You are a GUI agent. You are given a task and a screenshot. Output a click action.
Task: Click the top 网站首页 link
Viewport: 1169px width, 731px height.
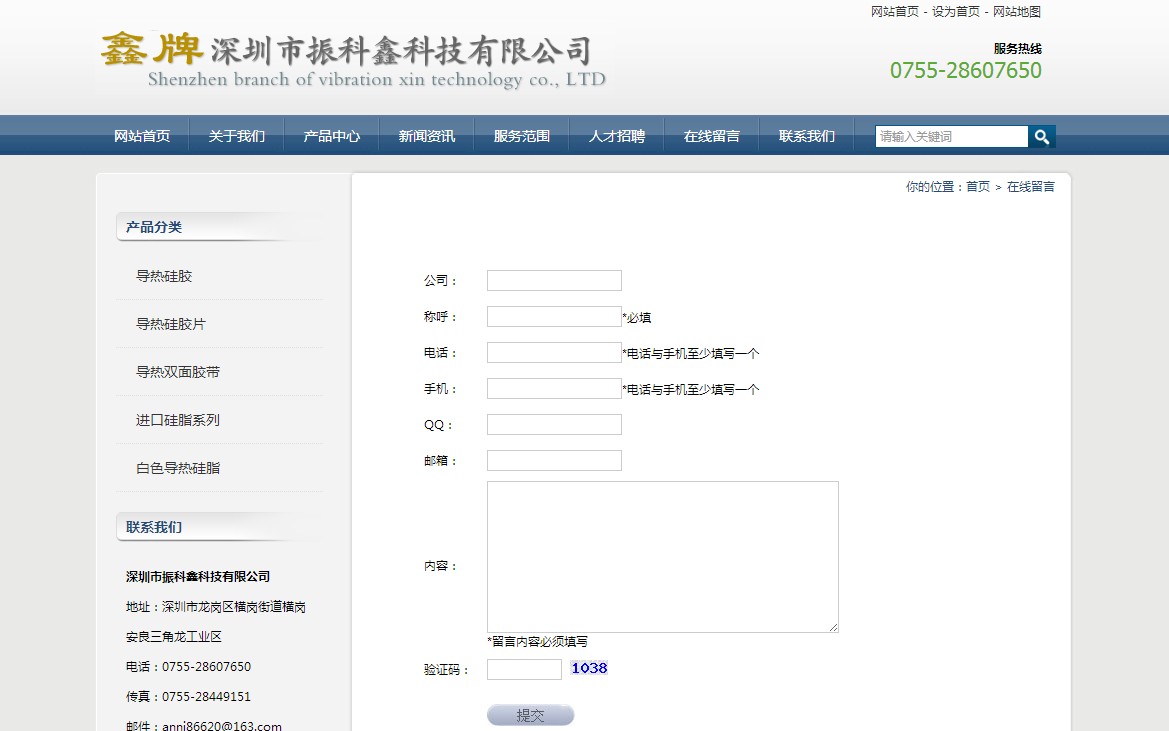895,12
